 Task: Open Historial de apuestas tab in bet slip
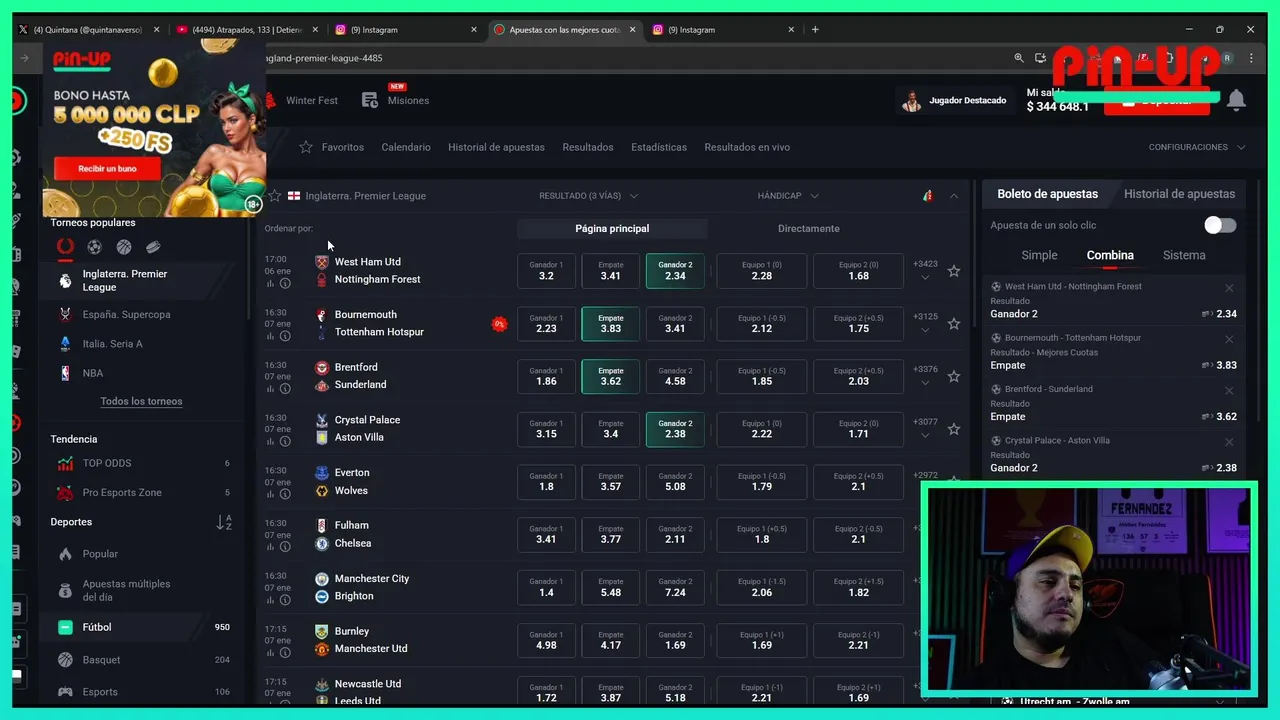point(1179,194)
